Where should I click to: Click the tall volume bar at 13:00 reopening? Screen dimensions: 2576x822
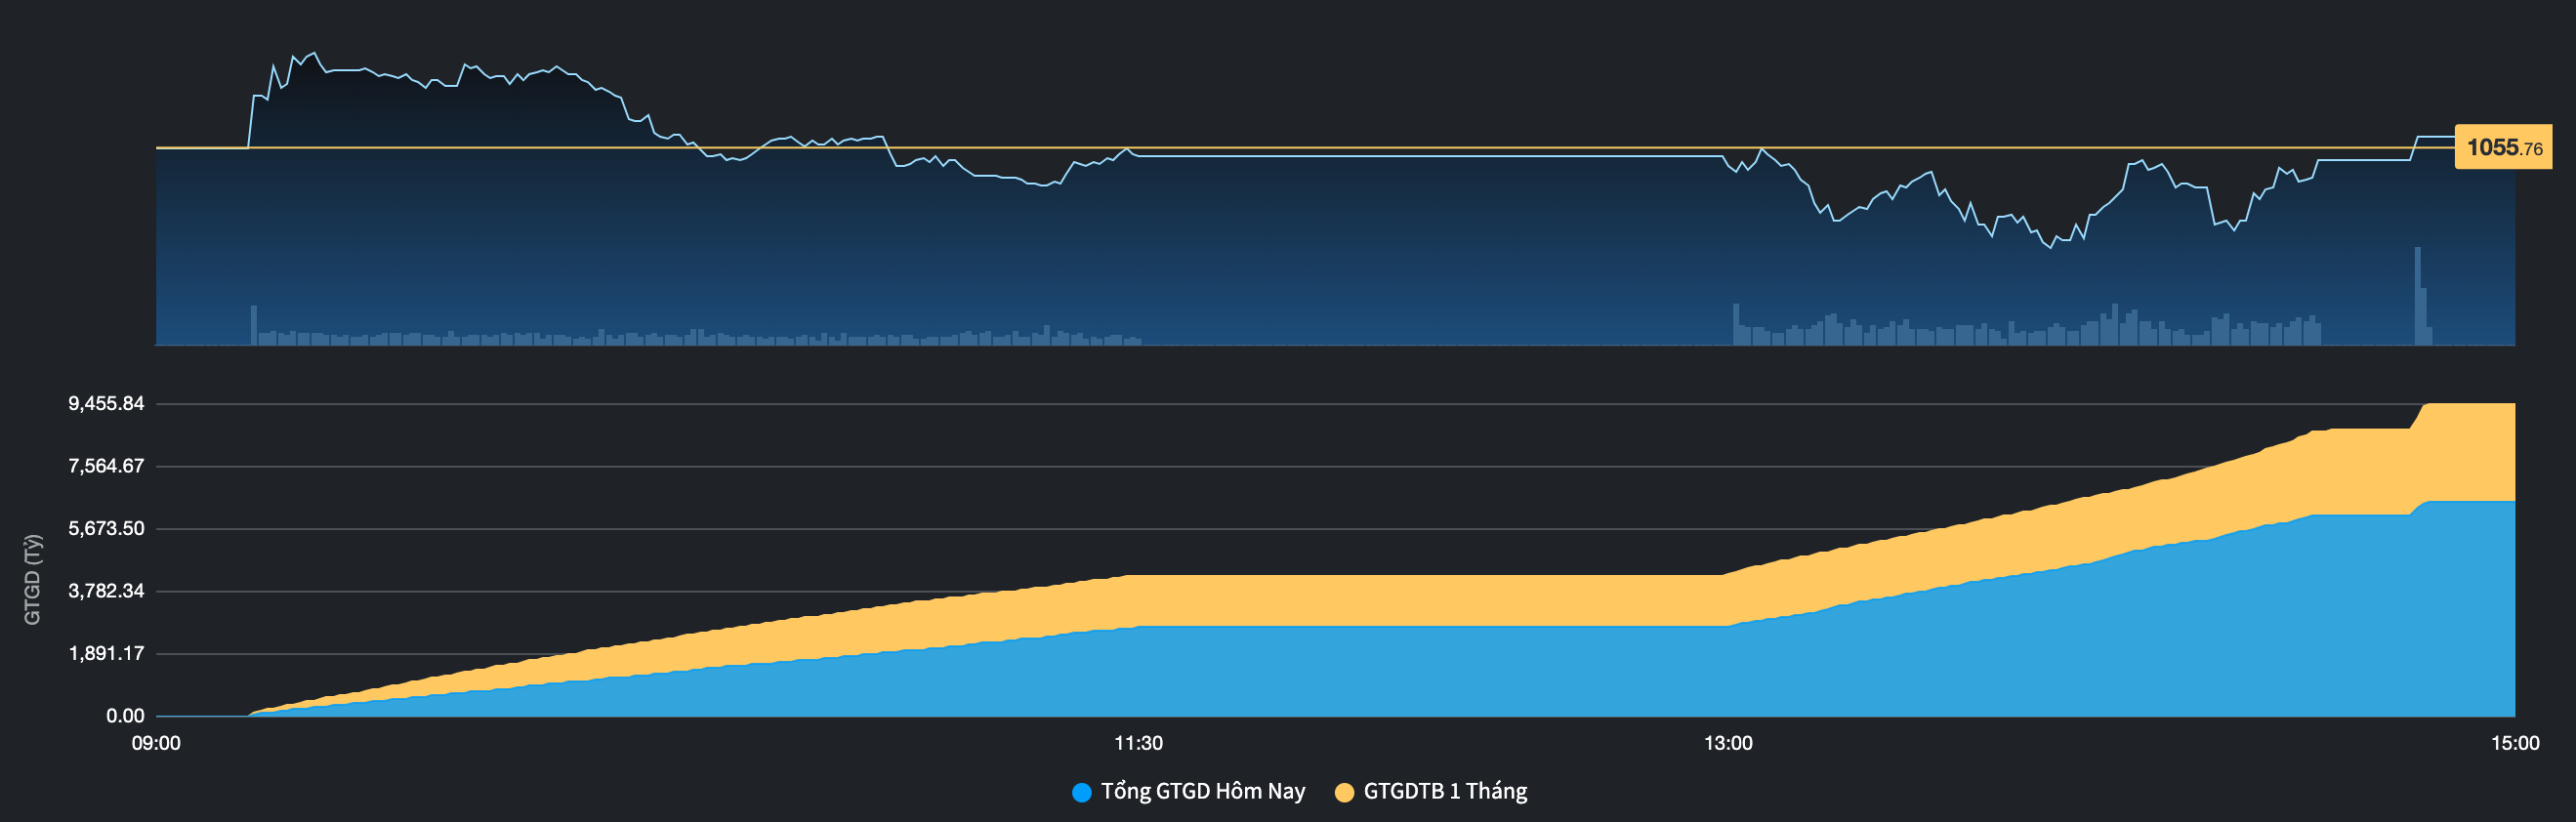pyautogui.click(x=1736, y=324)
